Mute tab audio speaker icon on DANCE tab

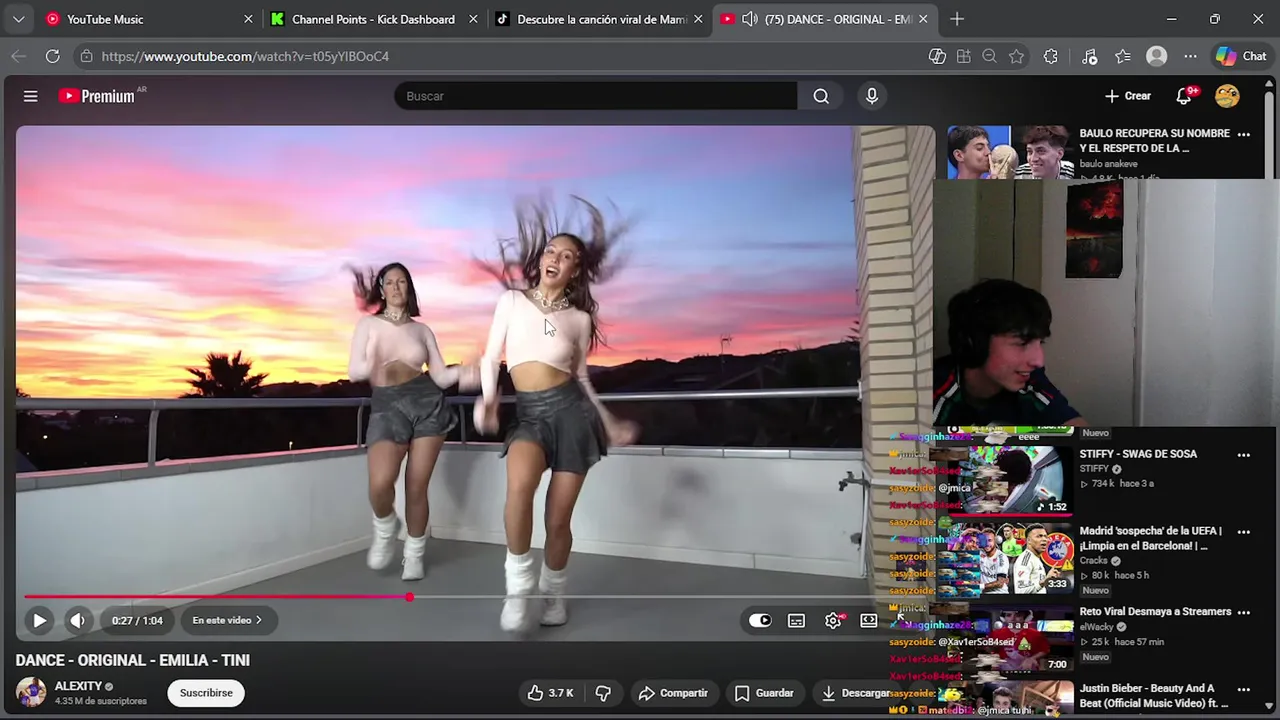[749, 19]
